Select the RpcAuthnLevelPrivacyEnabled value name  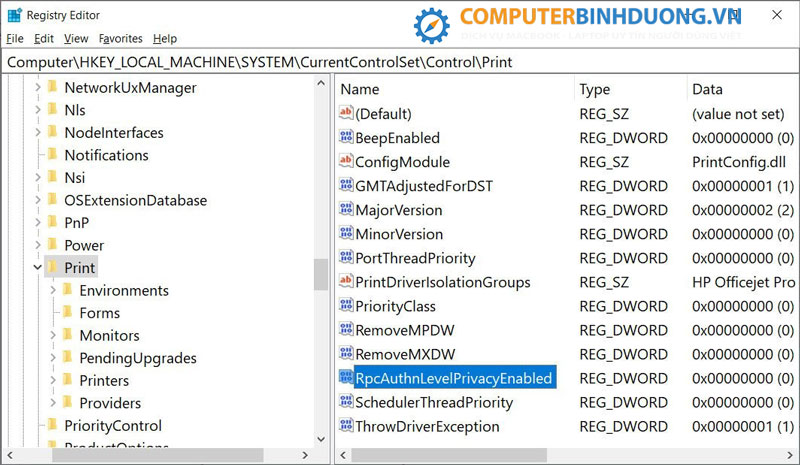point(454,378)
